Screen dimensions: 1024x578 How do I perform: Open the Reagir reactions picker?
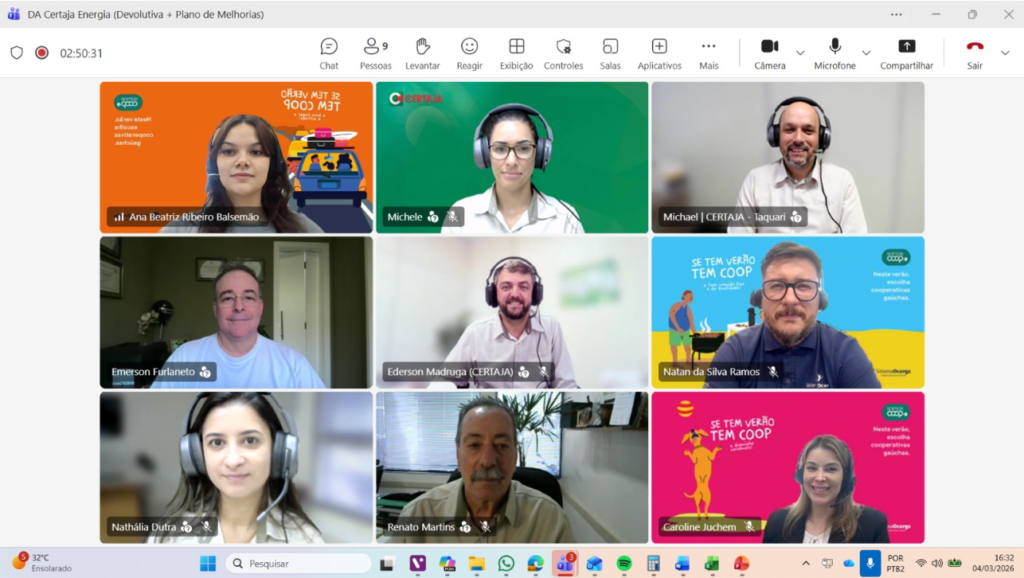tap(469, 53)
